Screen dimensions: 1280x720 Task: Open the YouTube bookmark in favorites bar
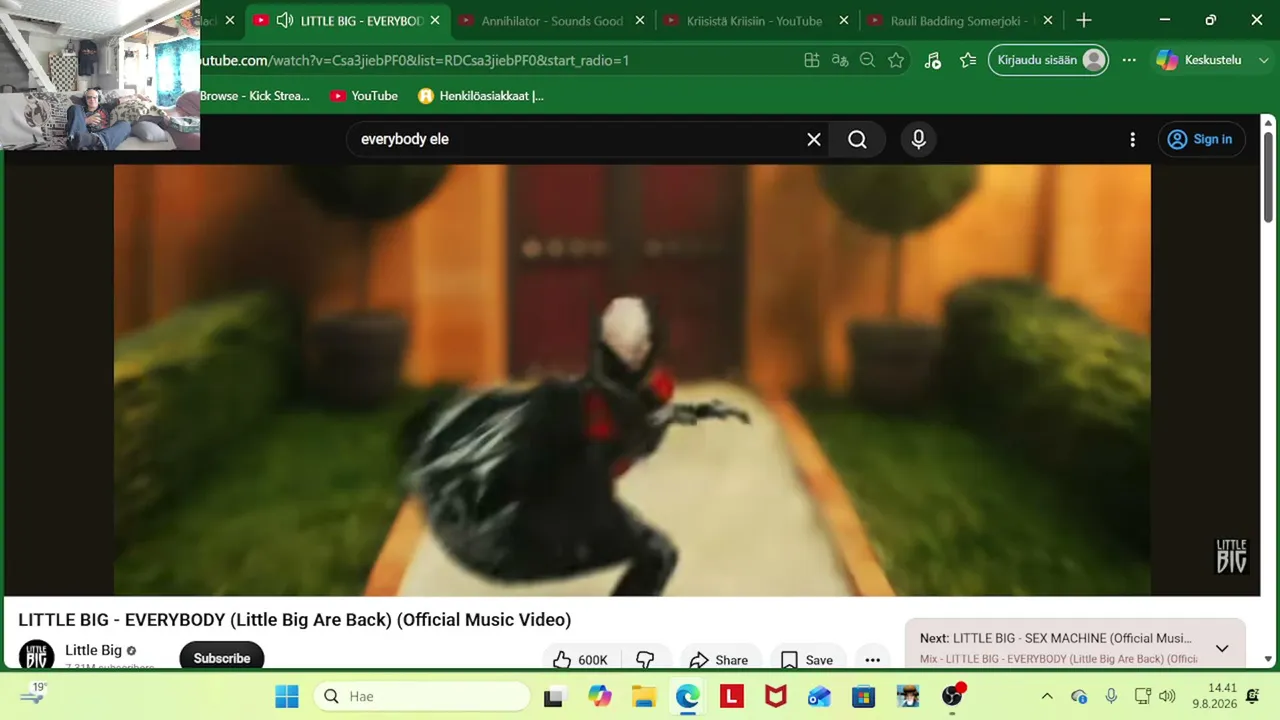pyautogui.click(x=364, y=96)
